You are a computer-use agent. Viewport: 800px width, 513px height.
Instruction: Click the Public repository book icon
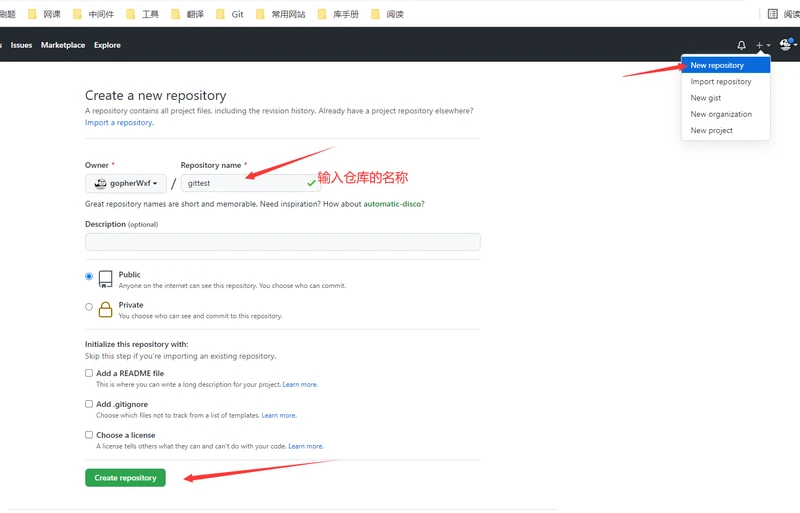(106, 279)
